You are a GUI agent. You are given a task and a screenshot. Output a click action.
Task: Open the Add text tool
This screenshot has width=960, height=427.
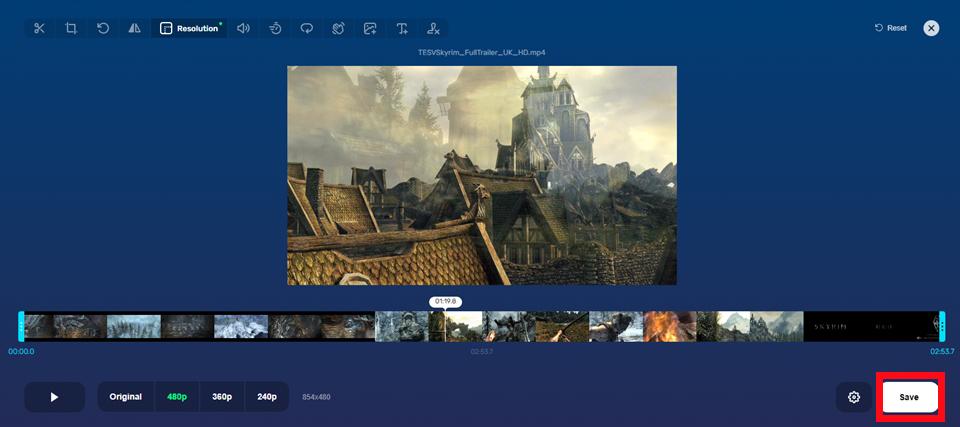(402, 28)
